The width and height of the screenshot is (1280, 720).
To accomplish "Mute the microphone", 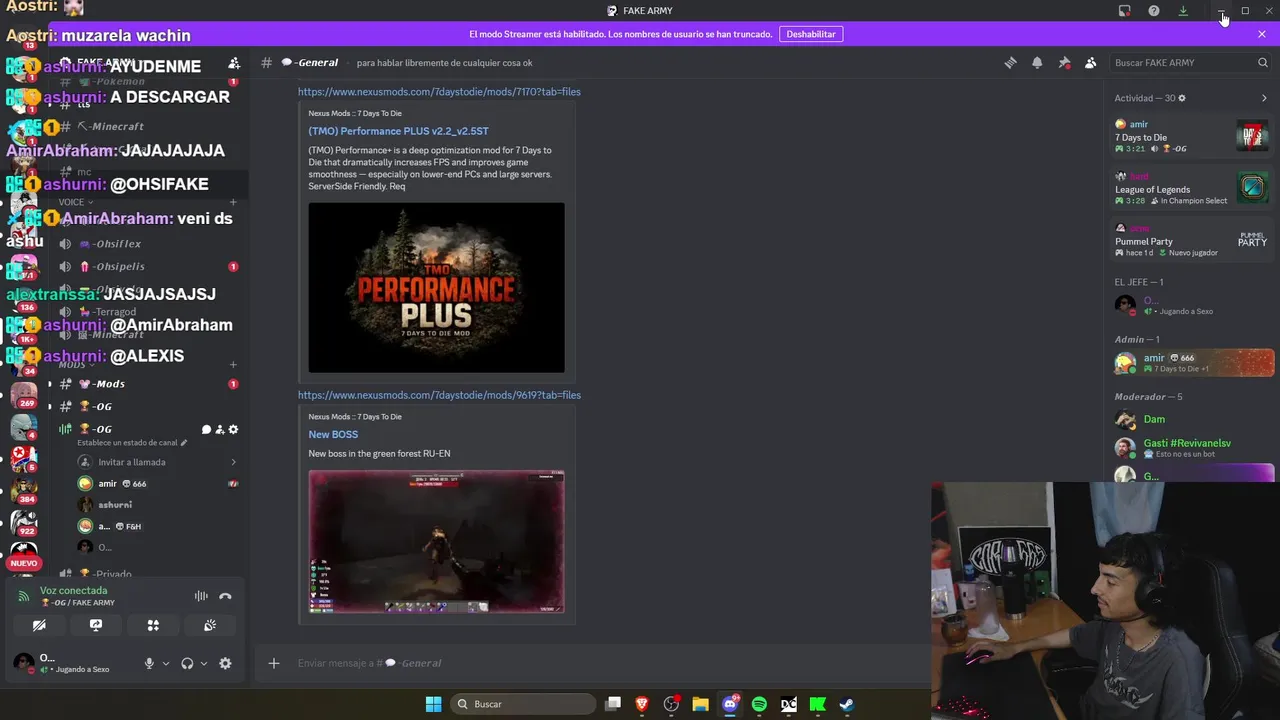I will 149,663.
